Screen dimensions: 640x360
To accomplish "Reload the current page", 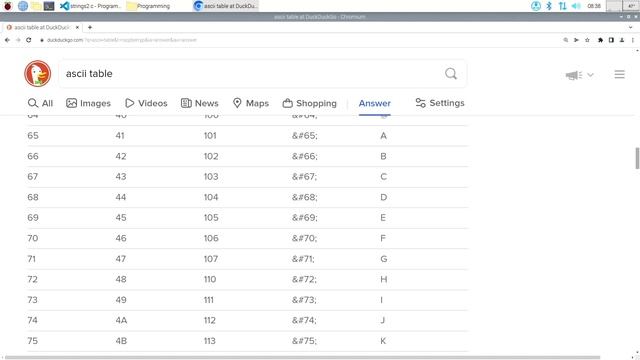I will (x=29, y=40).
